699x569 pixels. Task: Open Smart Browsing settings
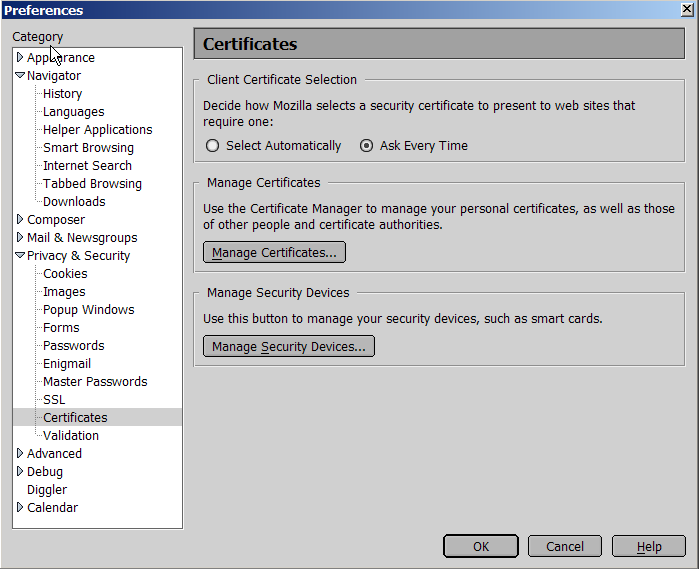(x=88, y=148)
